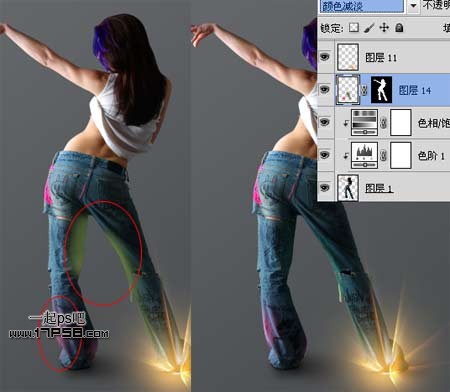The width and height of the screenshot is (450, 392).
Task: Click the 锁定: label in the layers panel
Action: click(332, 28)
